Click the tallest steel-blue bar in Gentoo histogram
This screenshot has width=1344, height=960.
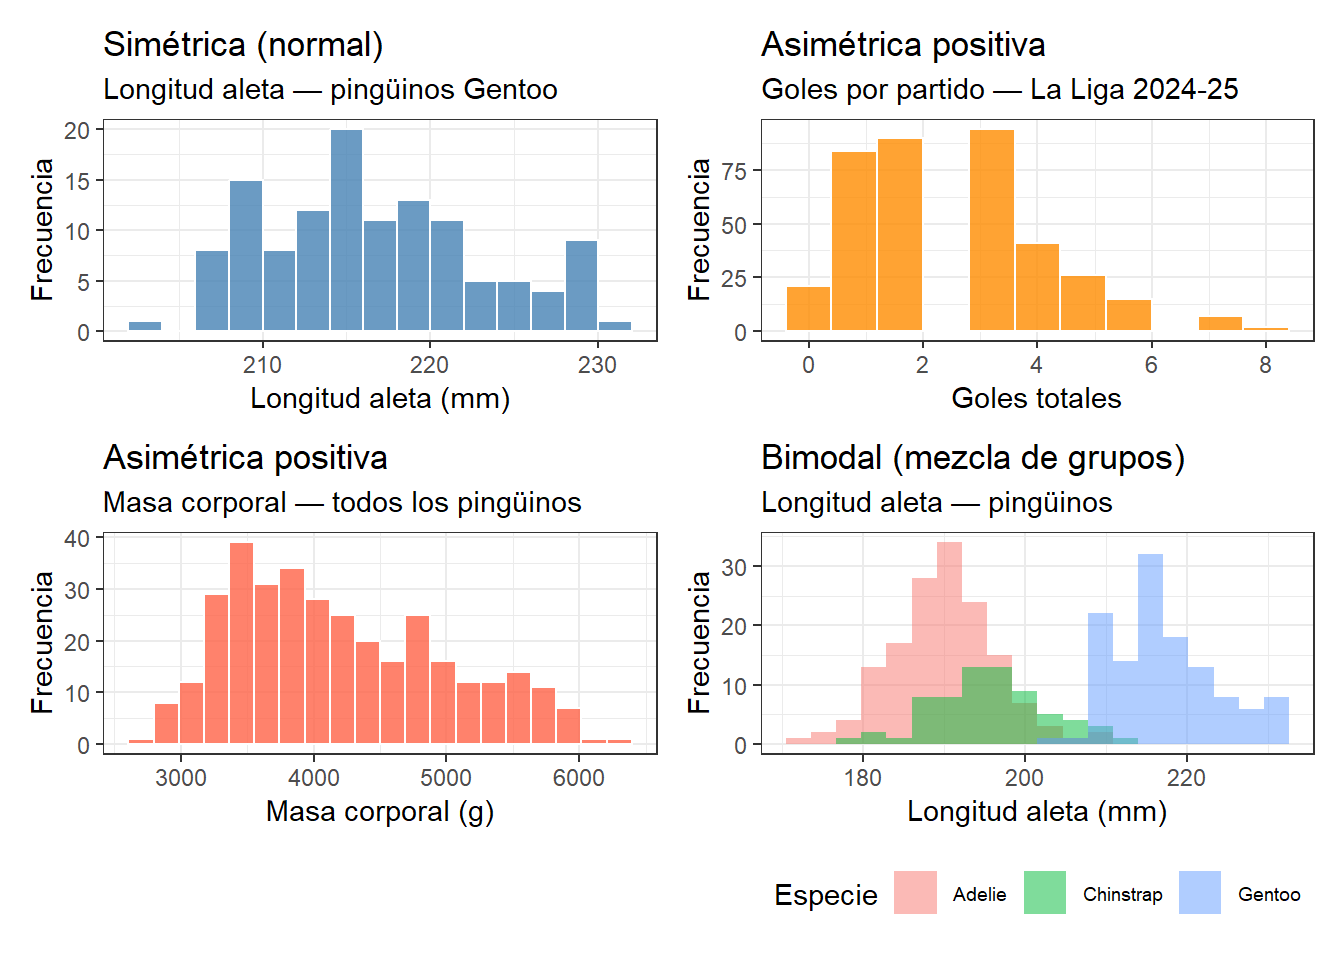pyautogui.click(x=347, y=230)
